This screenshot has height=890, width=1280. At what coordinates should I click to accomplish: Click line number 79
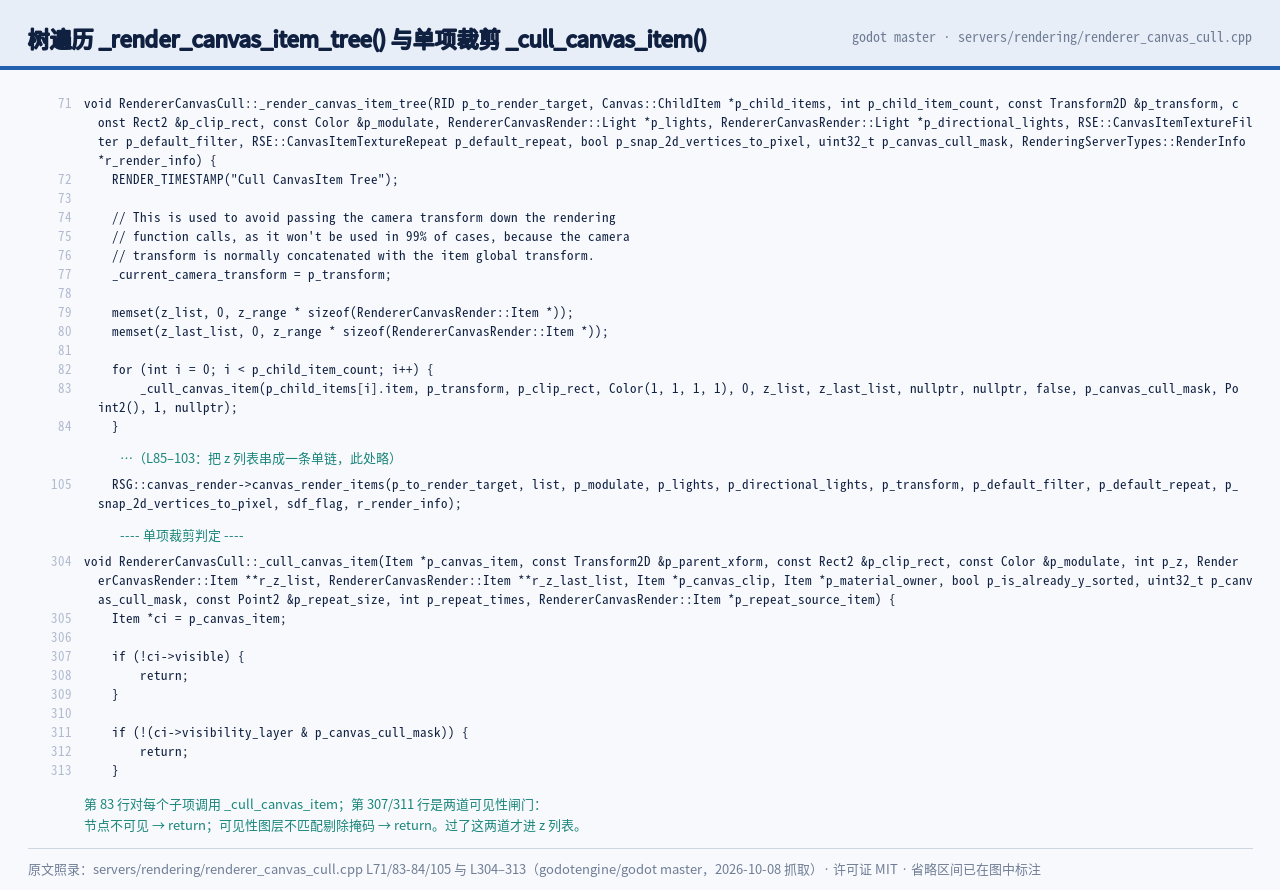(65, 313)
